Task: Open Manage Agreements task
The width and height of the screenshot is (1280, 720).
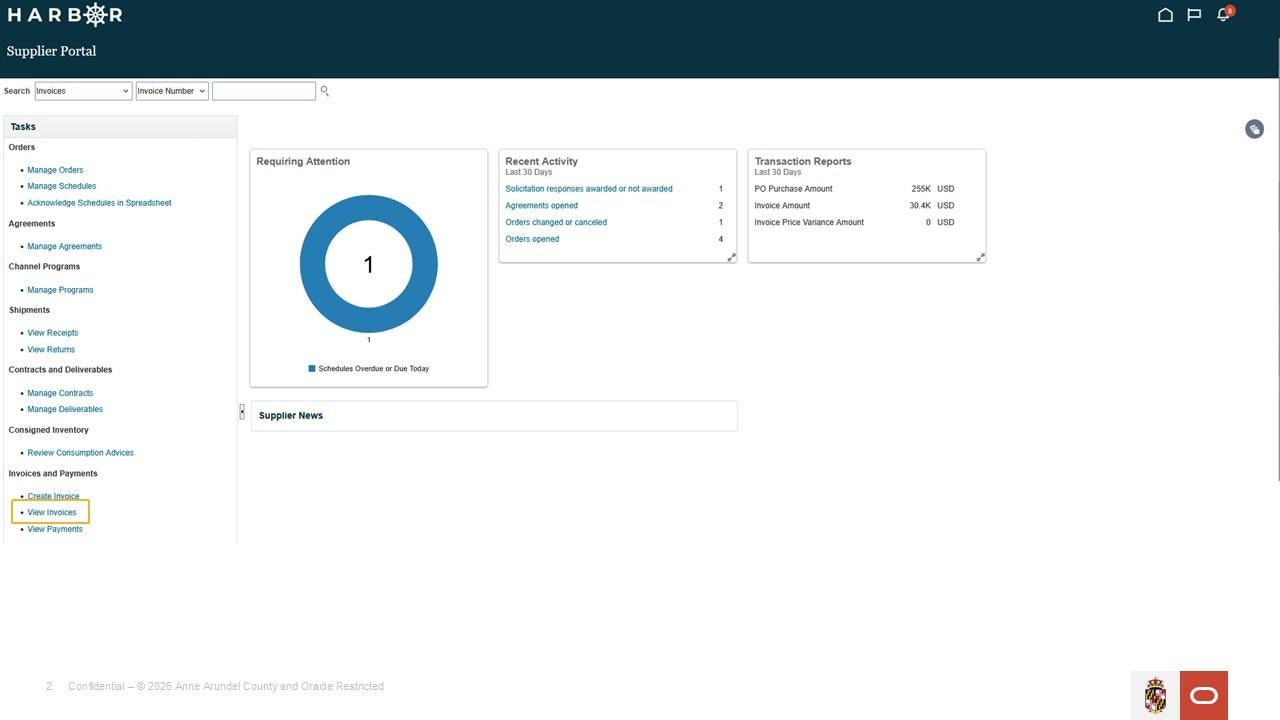Action: (x=64, y=246)
